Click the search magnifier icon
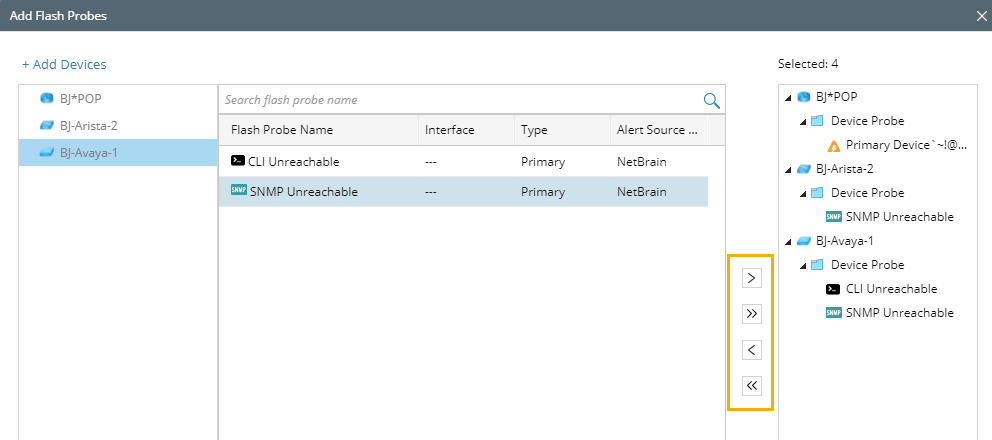 (712, 100)
